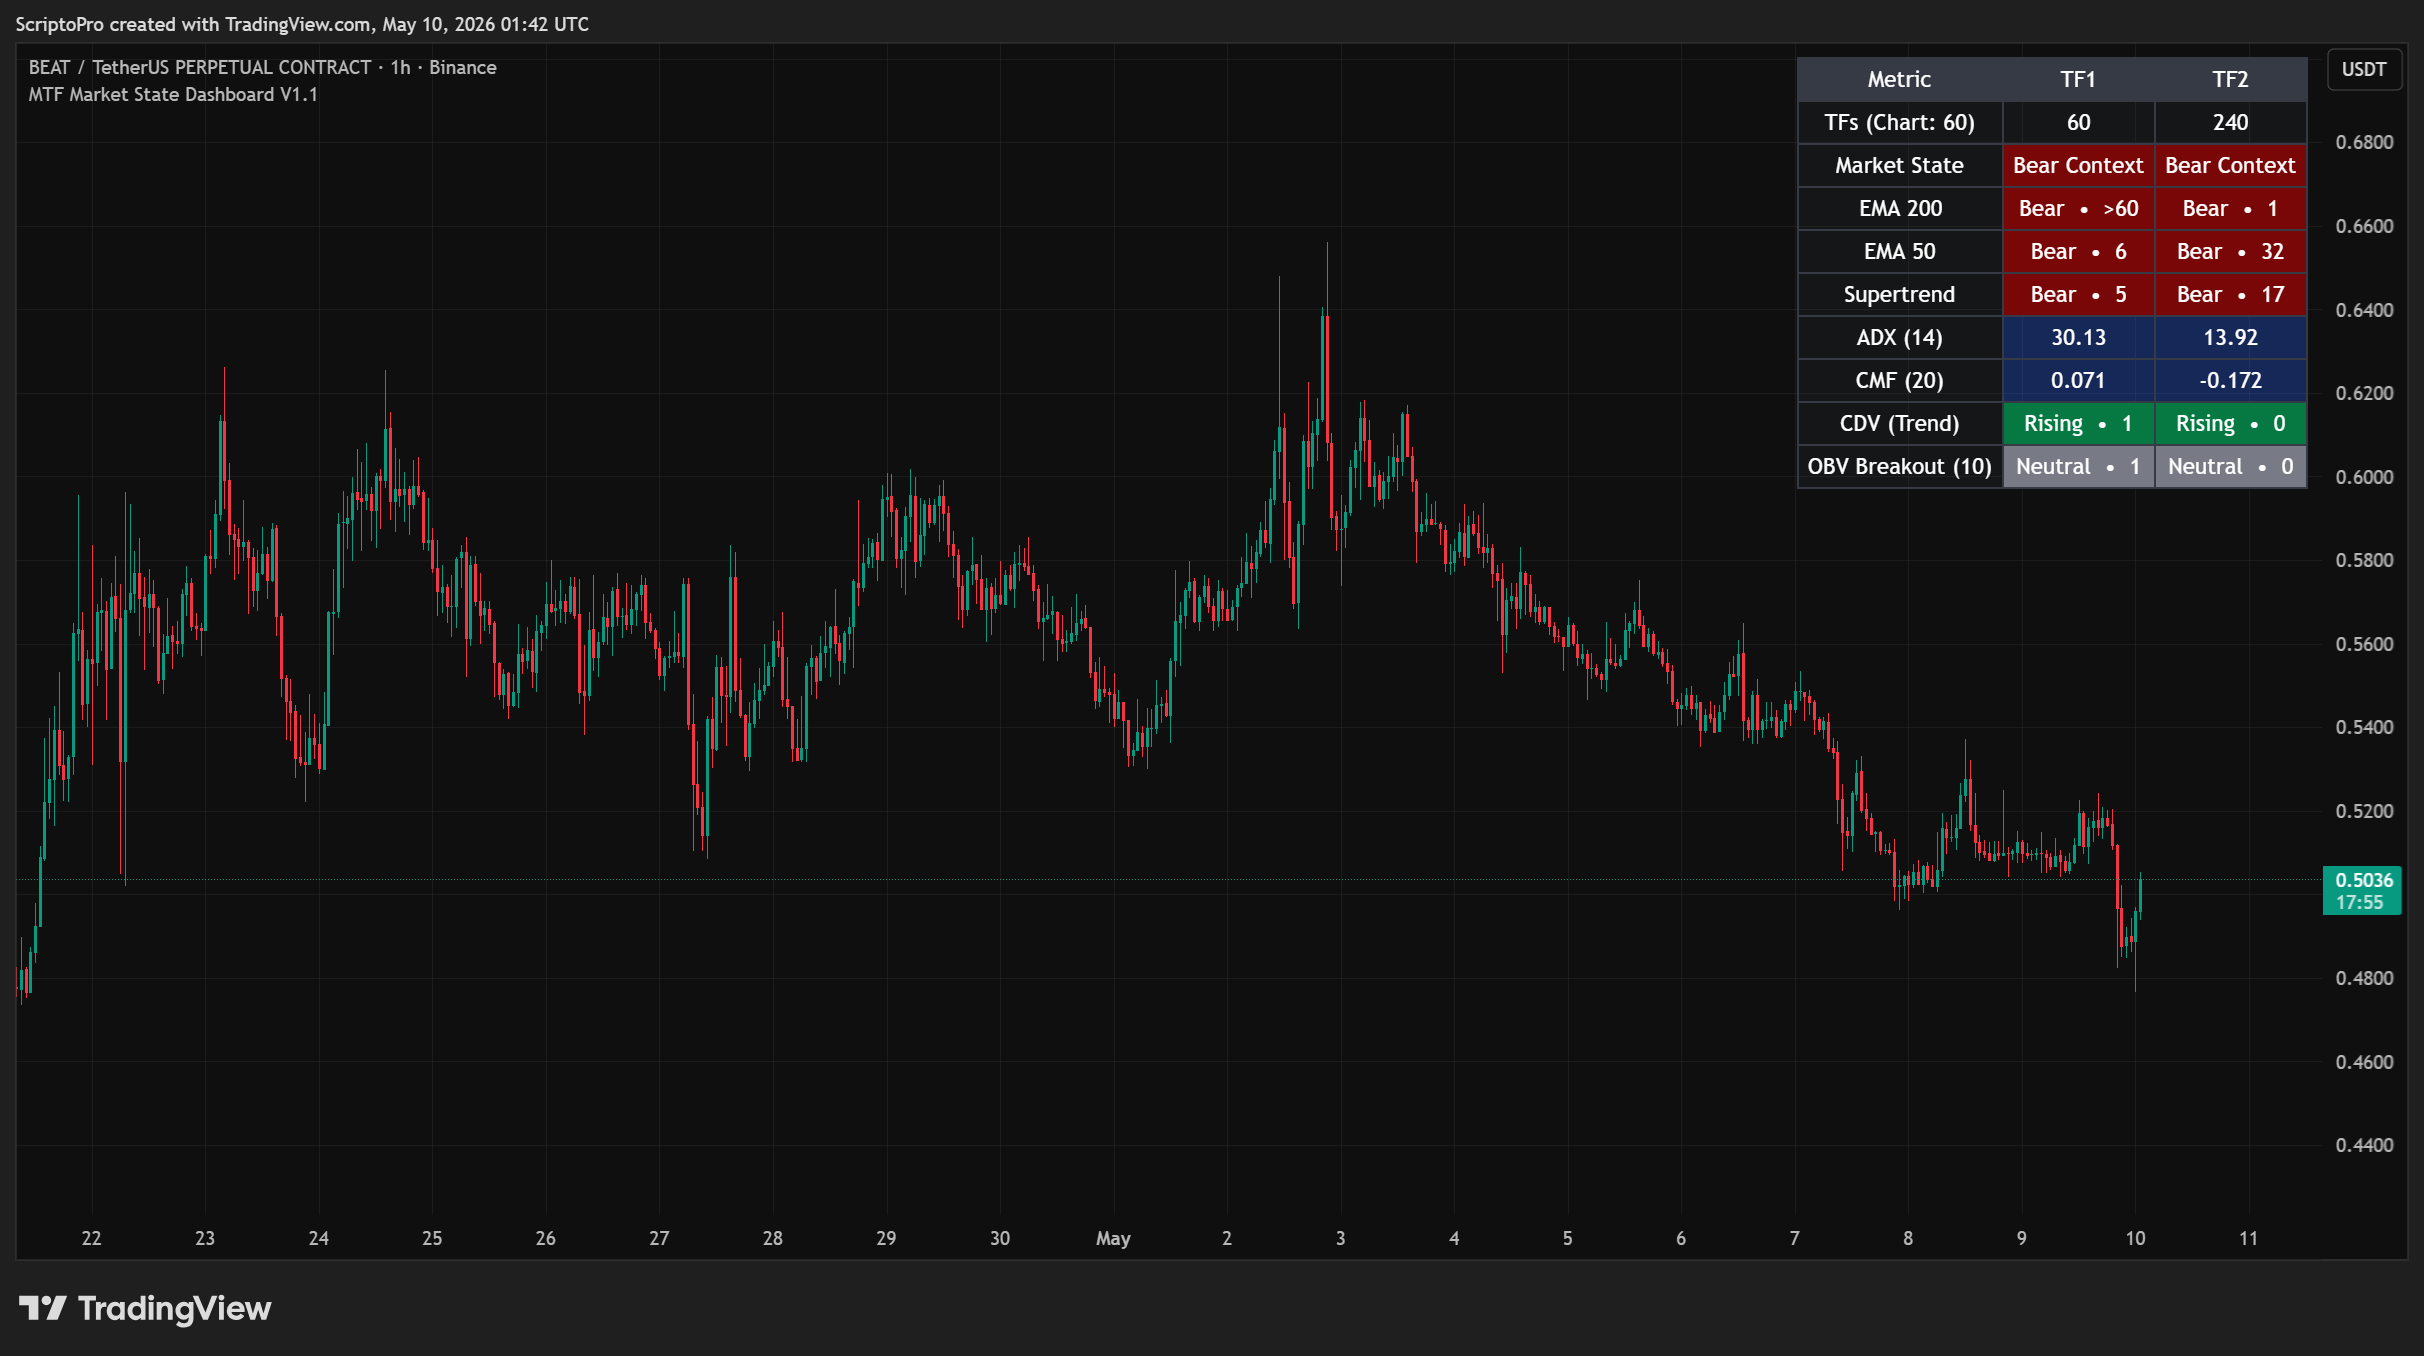Click the MTF Market State Dashboard V1.1 label
2424x1356 pixels.
click(x=173, y=94)
